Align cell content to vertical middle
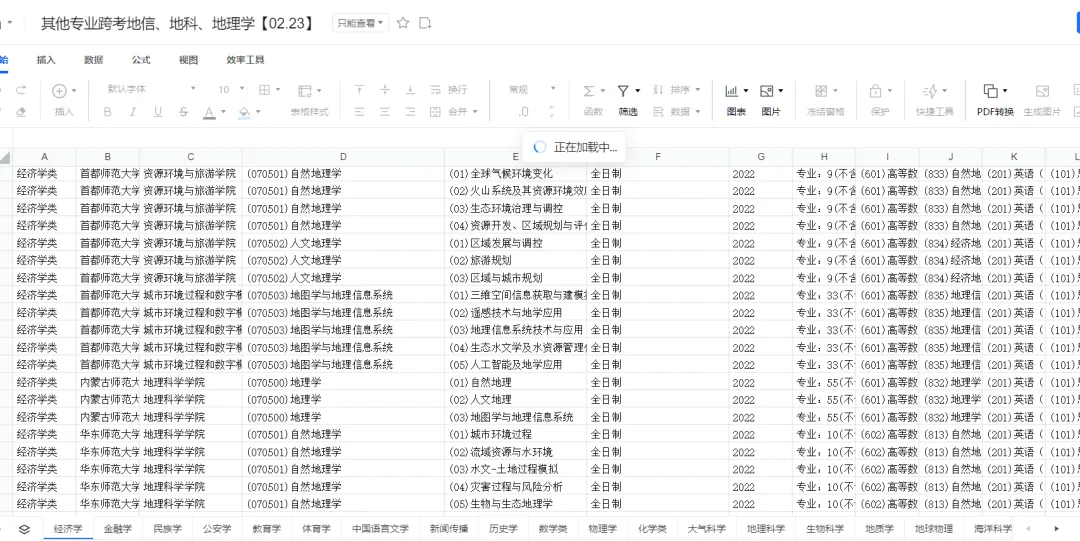 pos(385,90)
